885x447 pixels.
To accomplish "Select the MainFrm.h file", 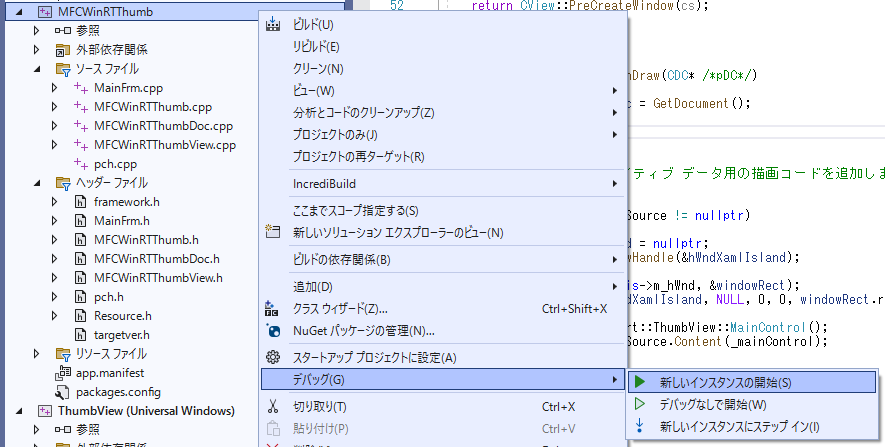I will tap(122, 221).
